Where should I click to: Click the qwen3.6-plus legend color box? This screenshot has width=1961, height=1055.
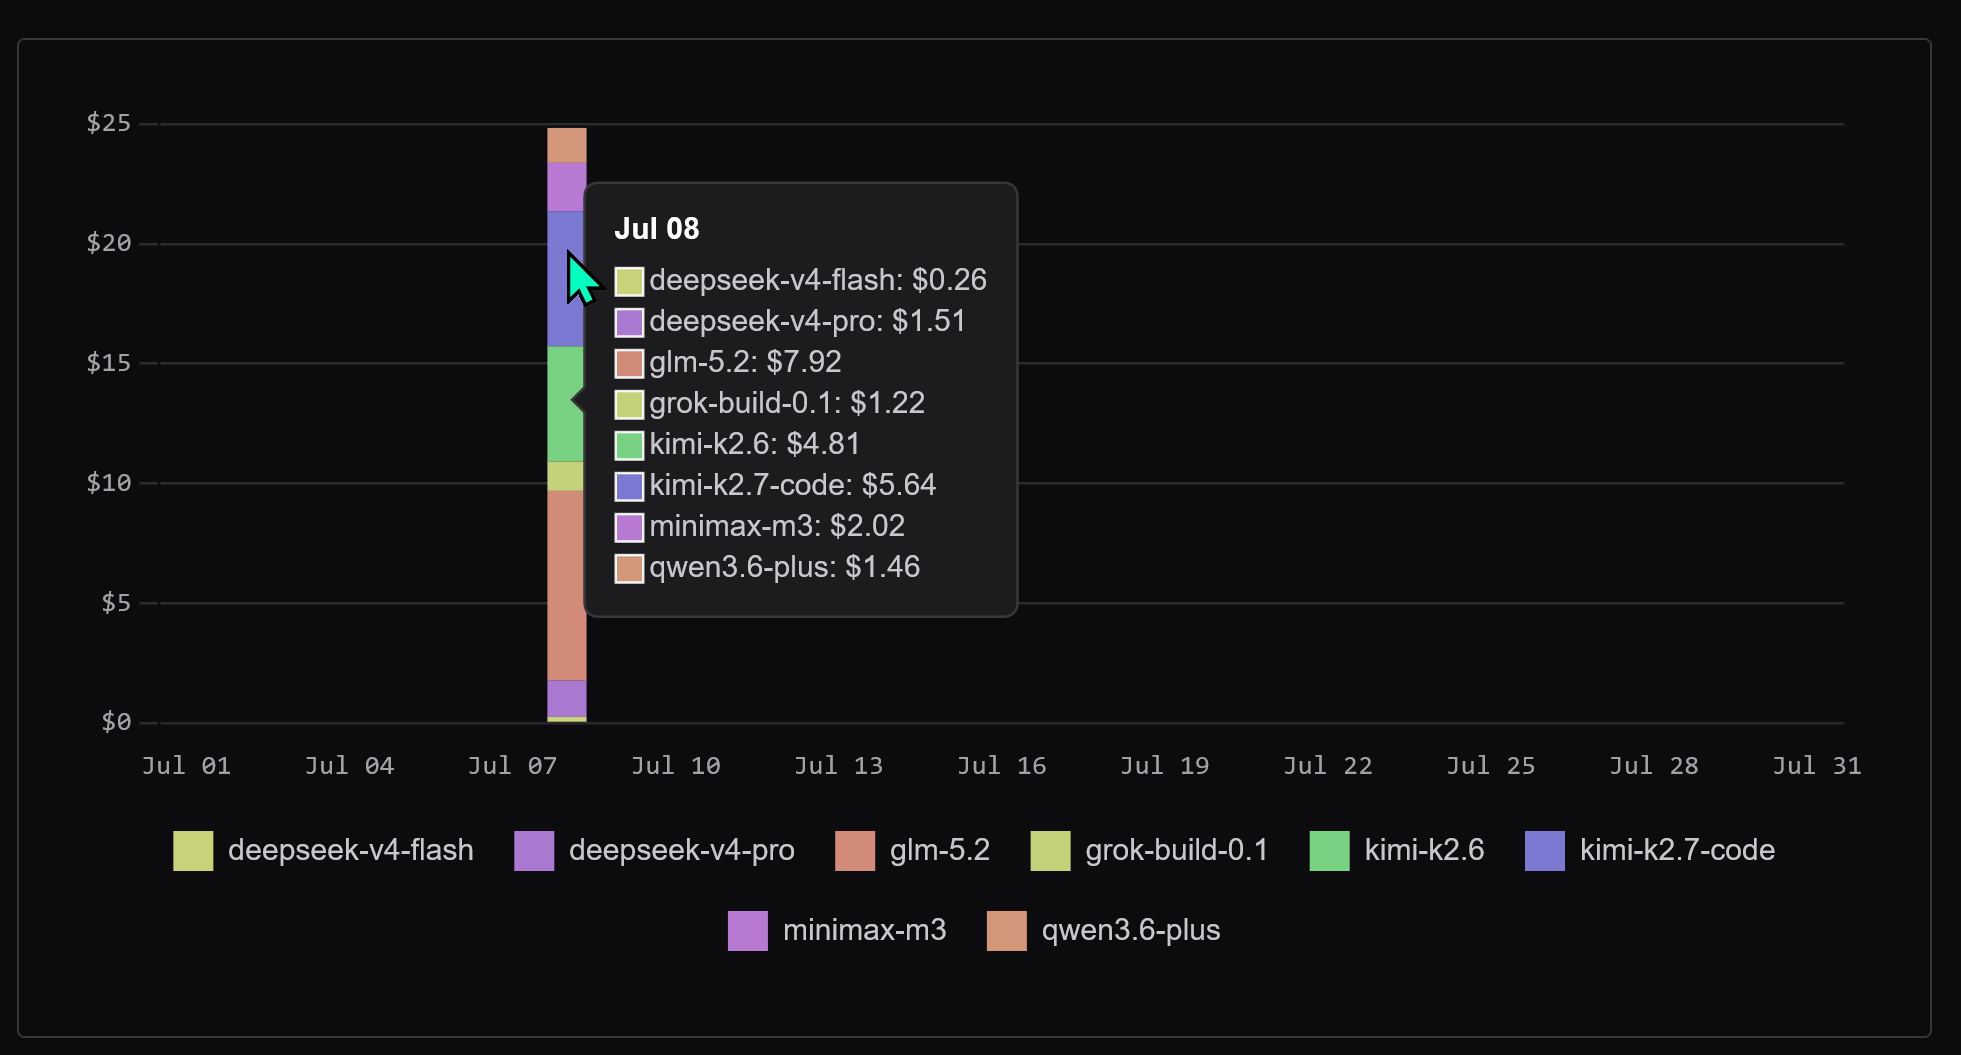pos(1006,931)
